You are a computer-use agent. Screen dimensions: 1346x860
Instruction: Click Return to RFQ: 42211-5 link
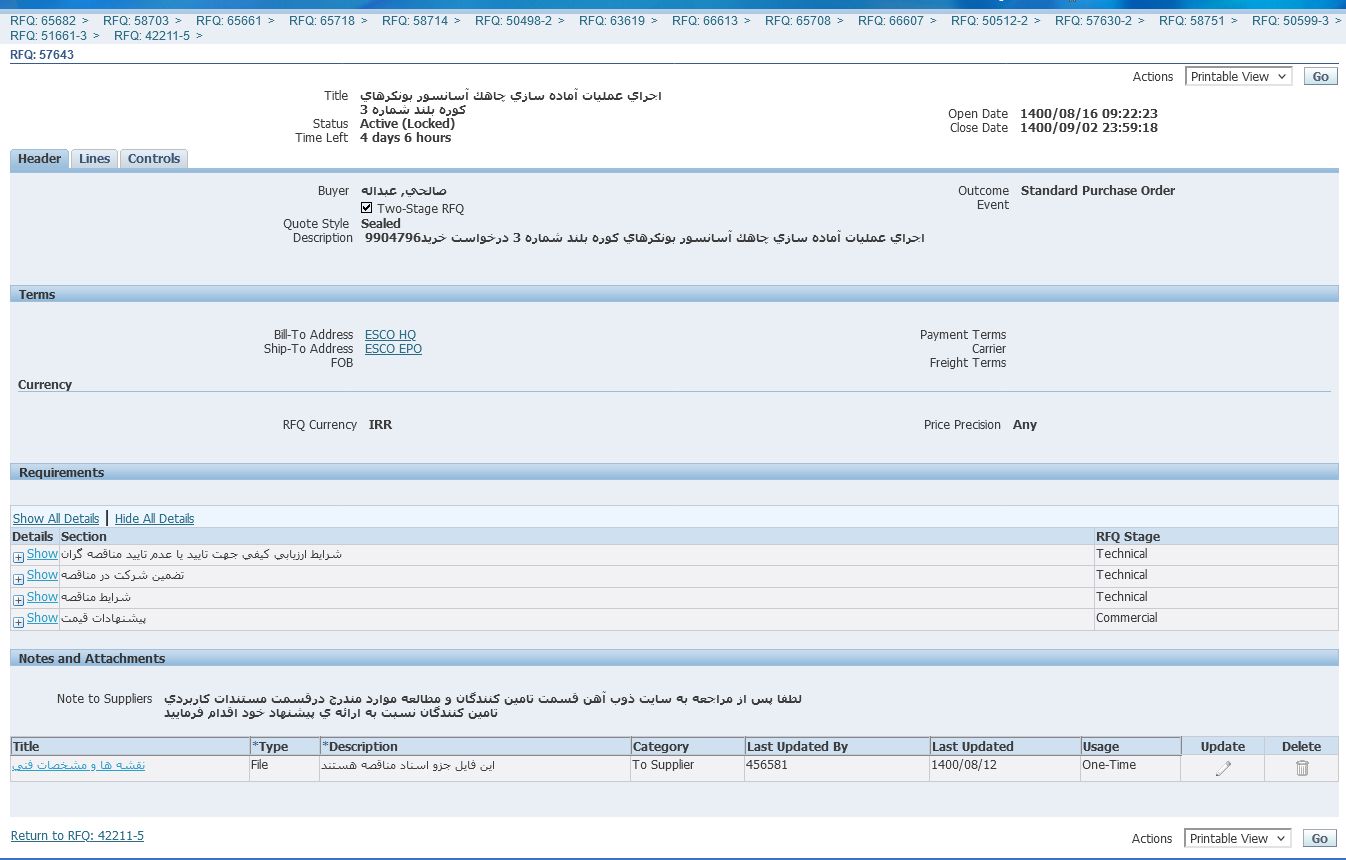[x=77, y=836]
